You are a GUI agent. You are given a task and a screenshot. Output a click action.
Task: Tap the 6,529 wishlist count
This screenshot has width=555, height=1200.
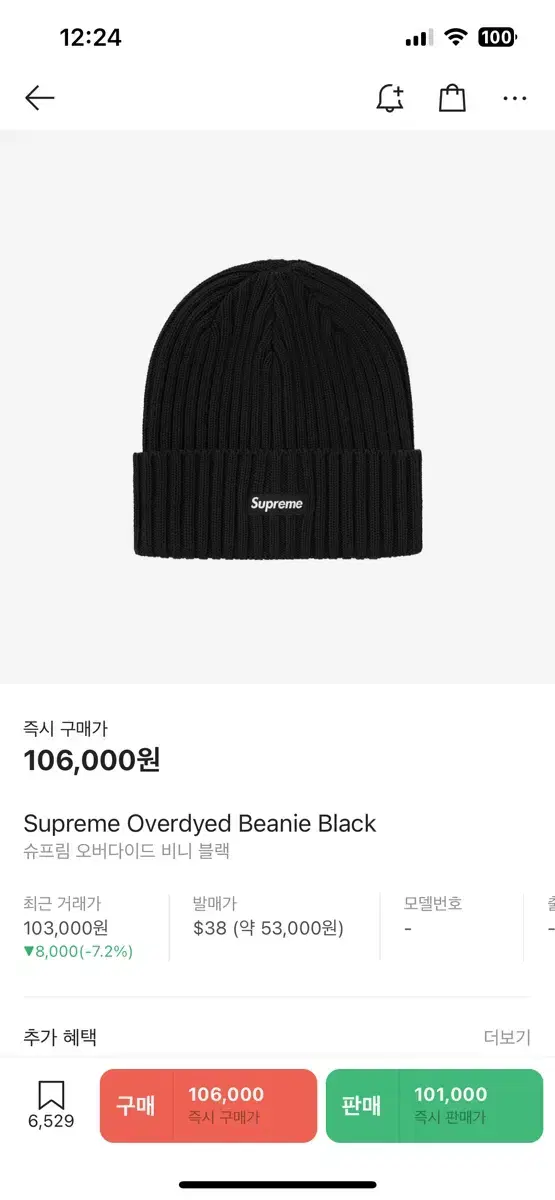pyautogui.click(x=51, y=1121)
